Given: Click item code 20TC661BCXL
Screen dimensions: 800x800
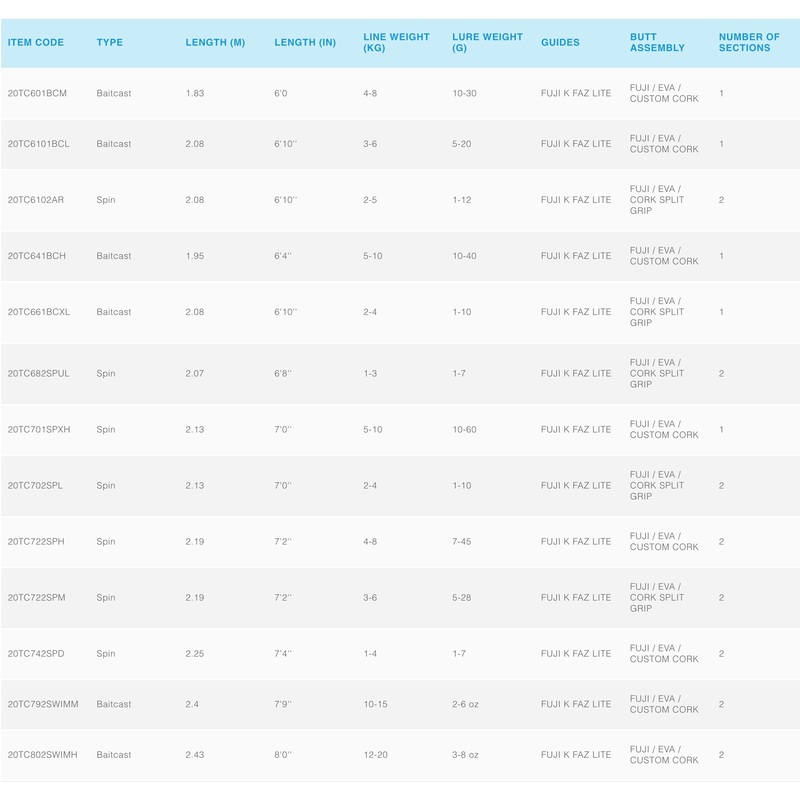Looking at the screenshot, I should click(x=38, y=312).
